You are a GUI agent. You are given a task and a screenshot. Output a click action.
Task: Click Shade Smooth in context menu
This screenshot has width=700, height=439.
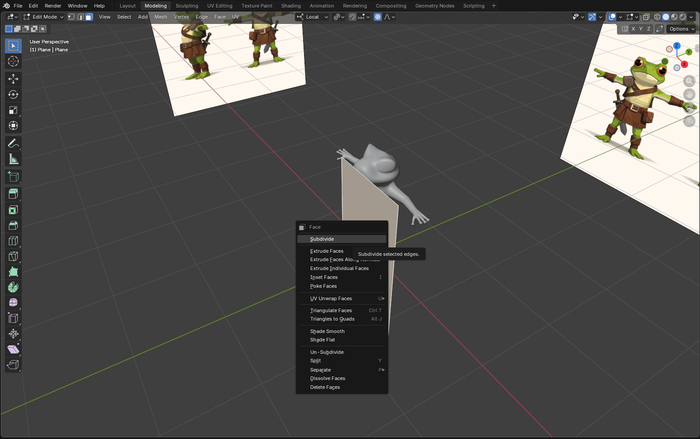coord(327,331)
